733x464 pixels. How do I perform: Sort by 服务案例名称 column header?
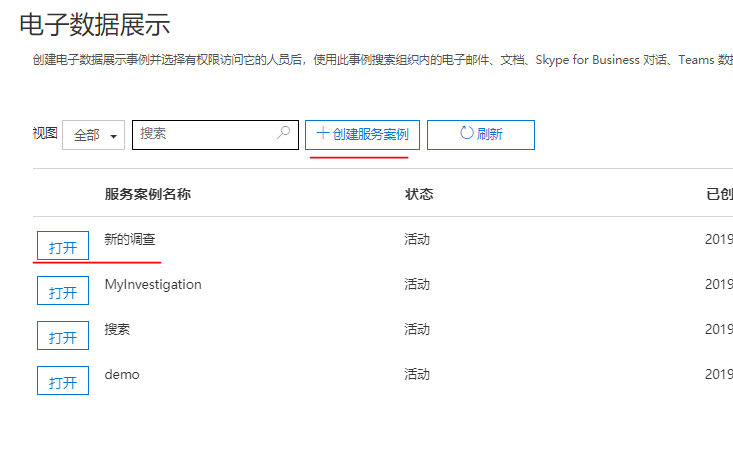pos(148,194)
